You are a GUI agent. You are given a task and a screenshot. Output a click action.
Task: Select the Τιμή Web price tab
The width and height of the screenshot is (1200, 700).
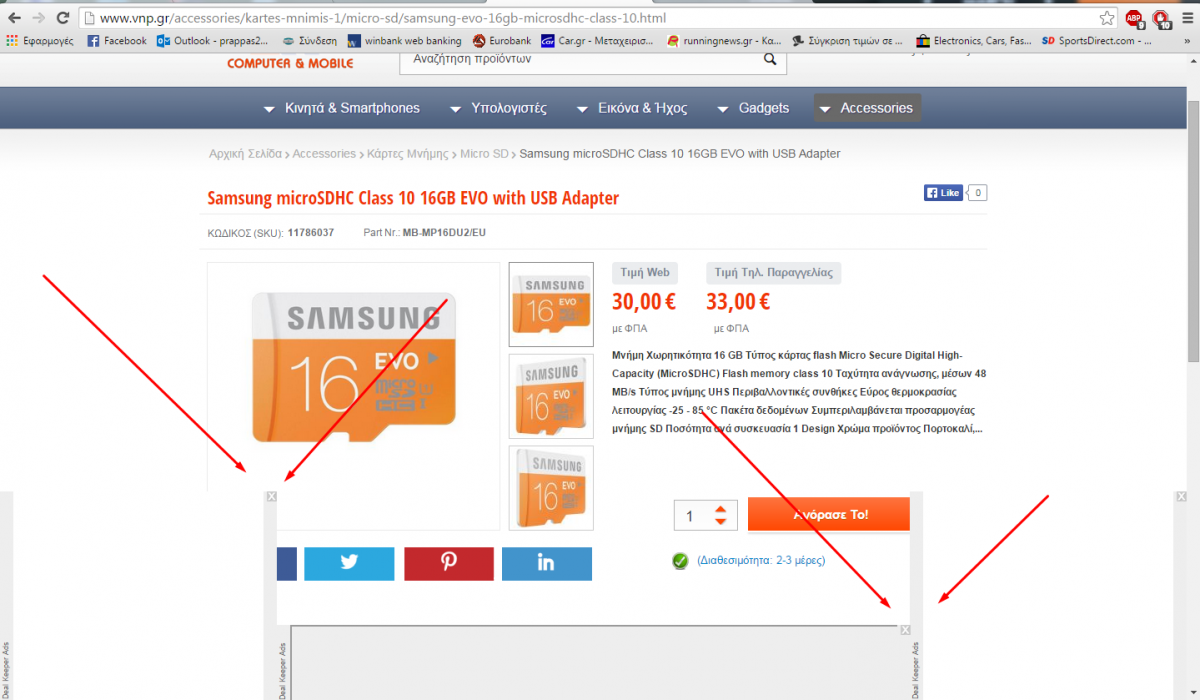pos(645,273)
